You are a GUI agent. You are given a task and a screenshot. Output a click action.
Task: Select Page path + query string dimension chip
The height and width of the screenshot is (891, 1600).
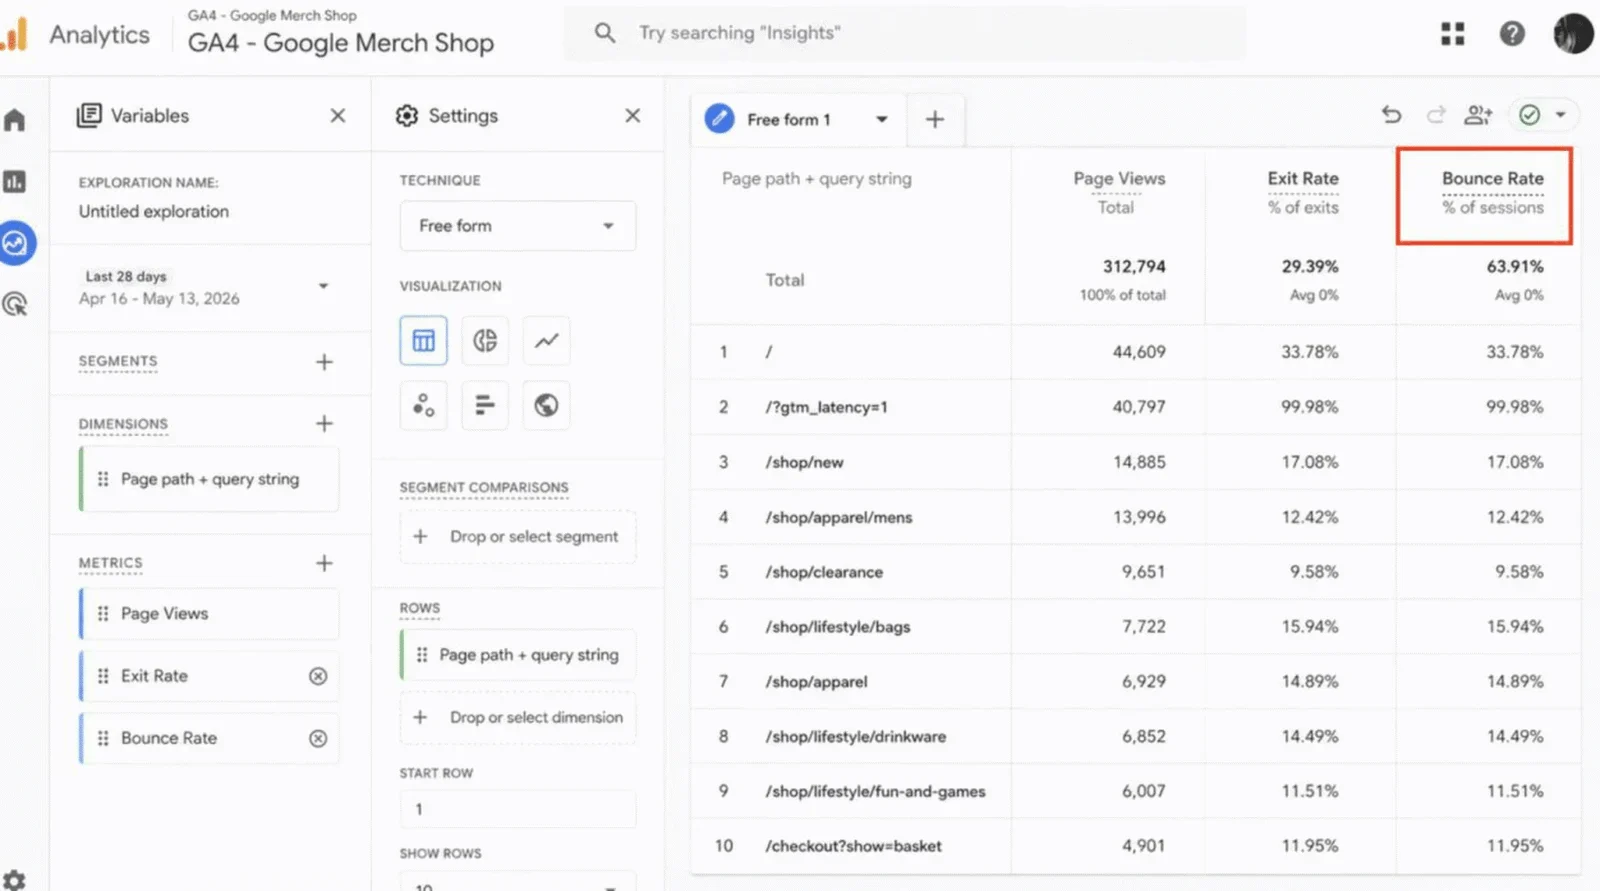point(209,480)
